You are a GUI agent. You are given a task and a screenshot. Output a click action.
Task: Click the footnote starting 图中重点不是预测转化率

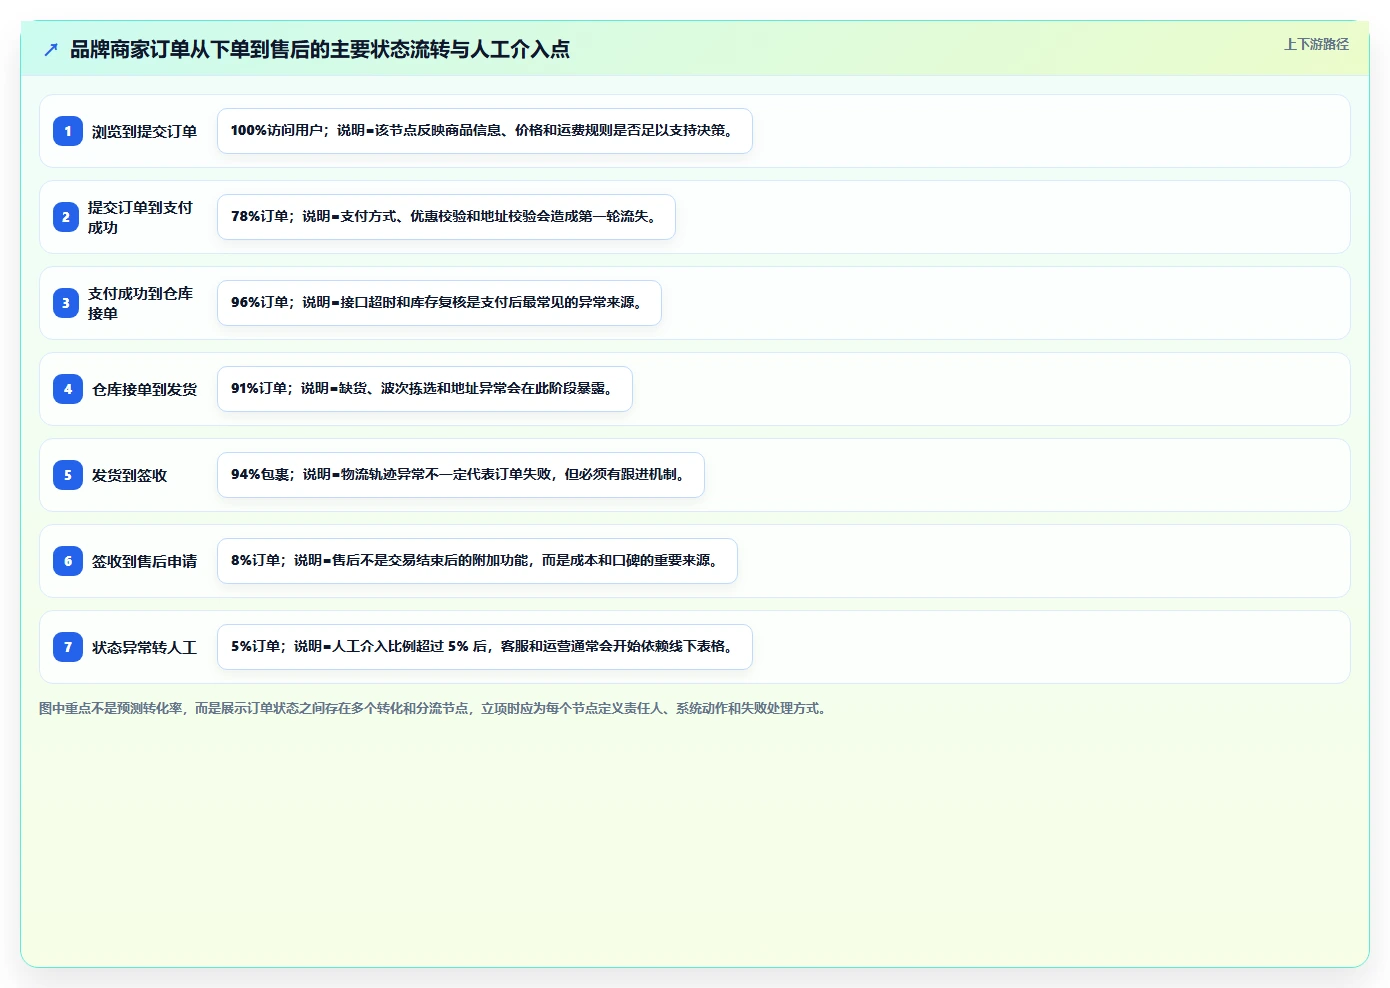(435, 708)
